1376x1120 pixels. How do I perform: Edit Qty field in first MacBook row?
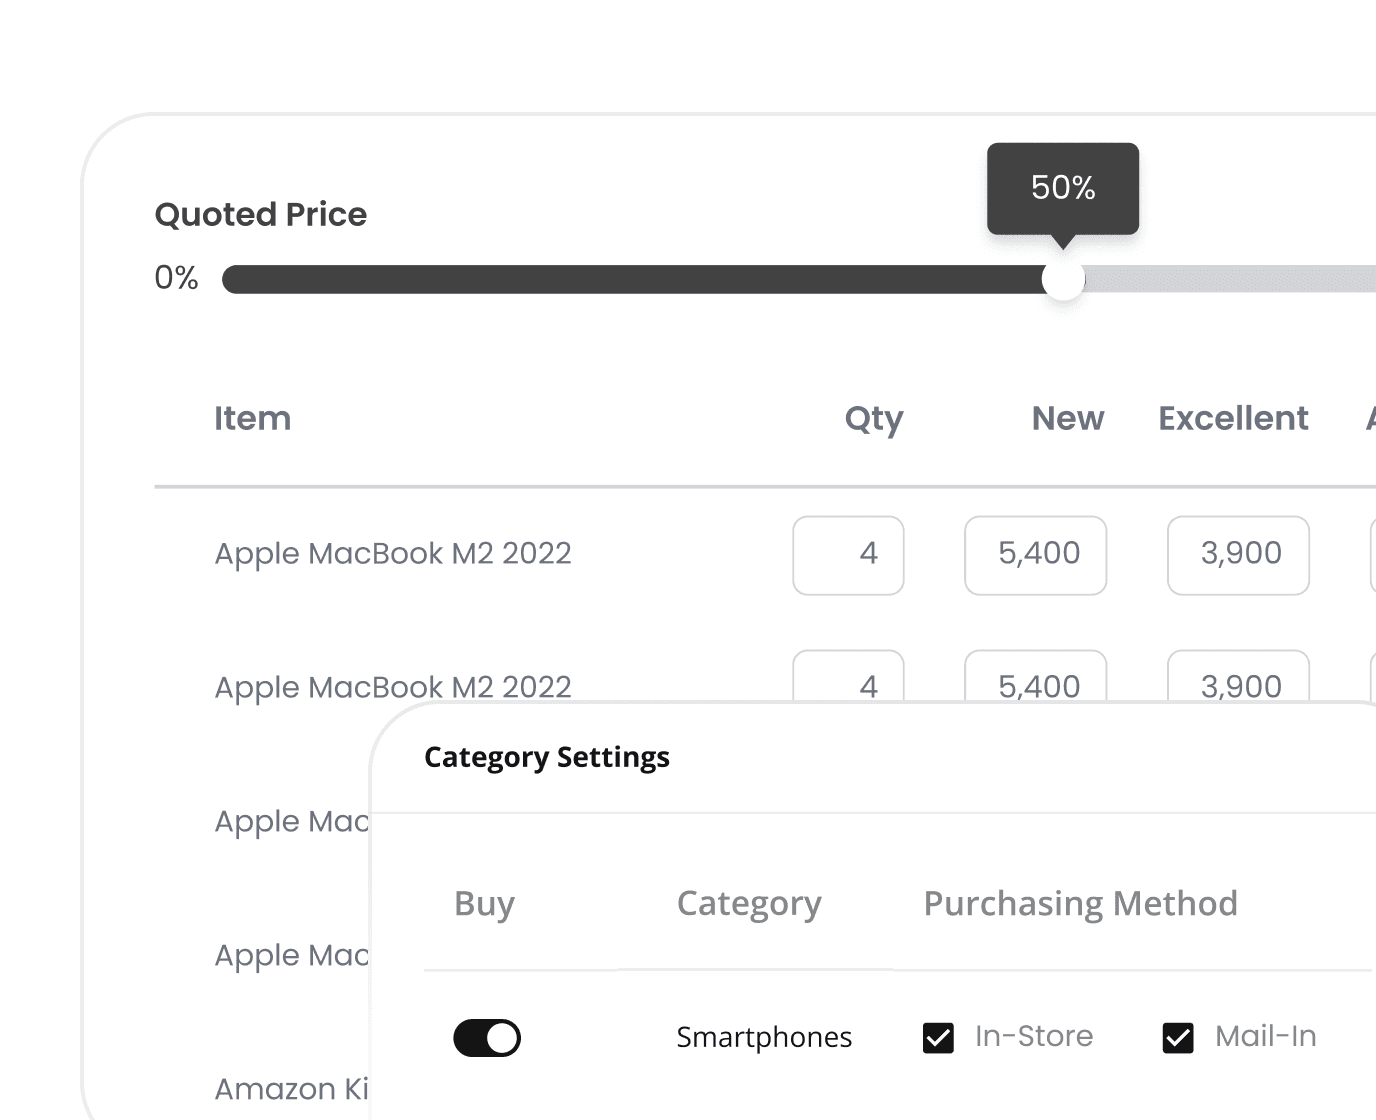(x=848, y=555)
